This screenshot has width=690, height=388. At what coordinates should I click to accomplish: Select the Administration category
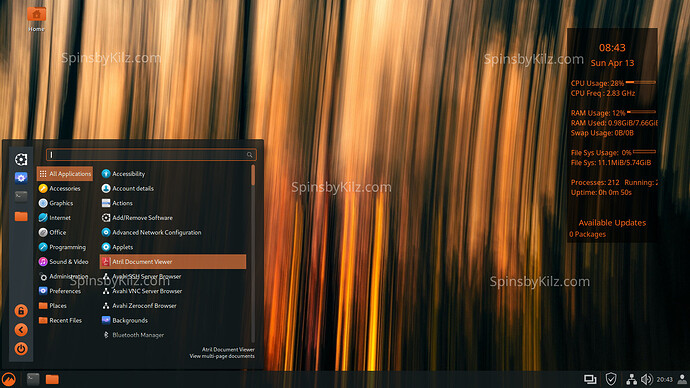pyautogui.click(x=65, y=276)
